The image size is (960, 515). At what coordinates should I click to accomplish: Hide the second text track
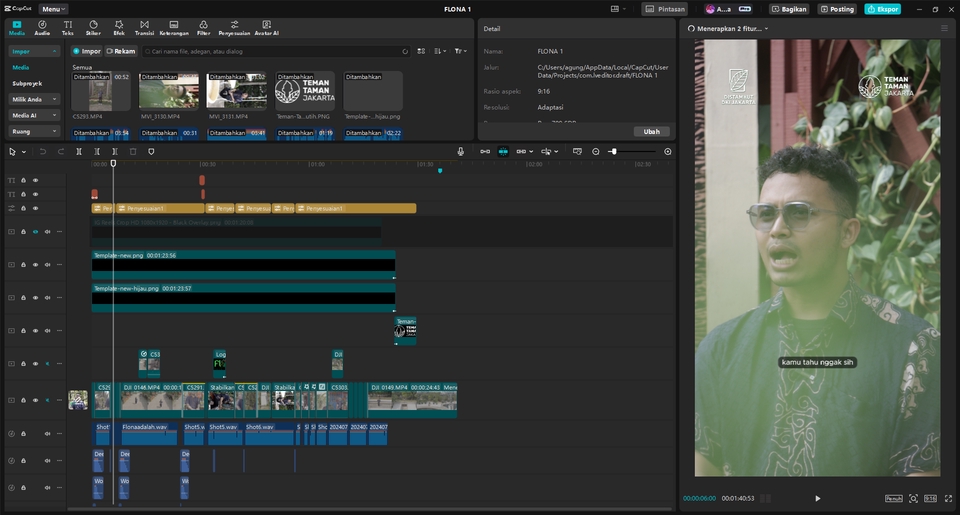tap(36, 194)
